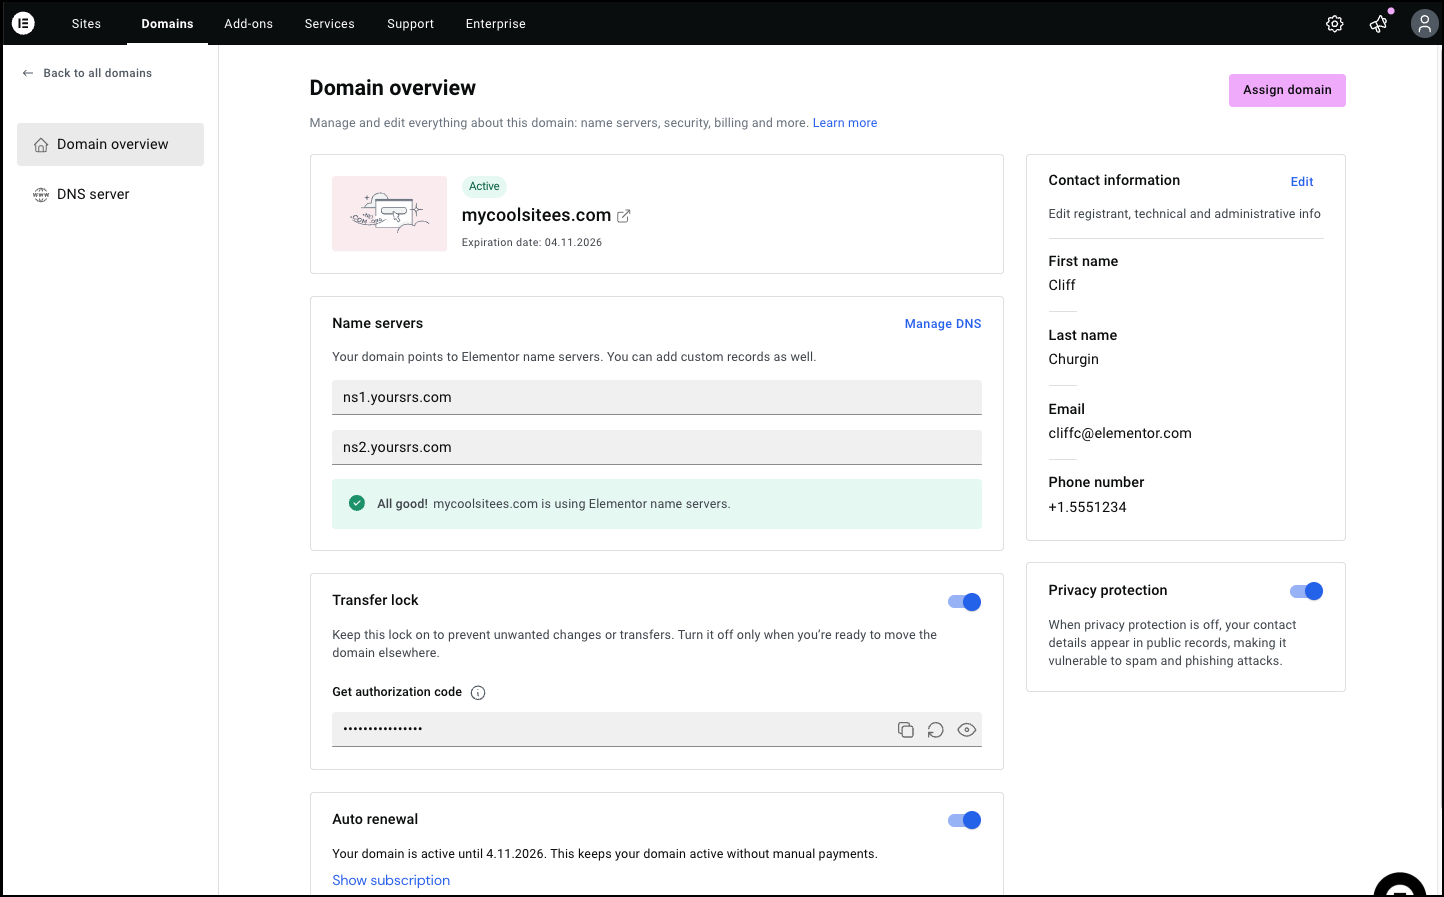Copy the authorization code
1444x897 pixels.
(x=906, y=730)
